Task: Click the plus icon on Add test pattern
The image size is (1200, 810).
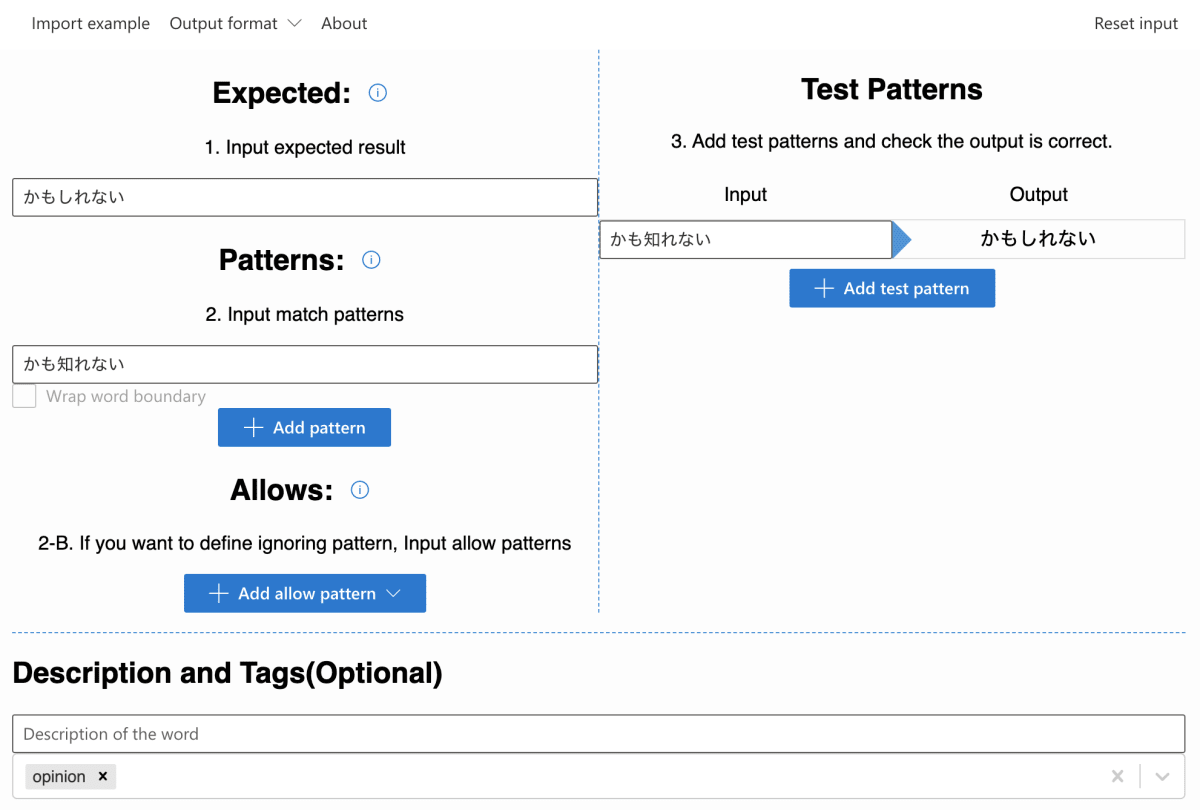Action: coord(824,288)
